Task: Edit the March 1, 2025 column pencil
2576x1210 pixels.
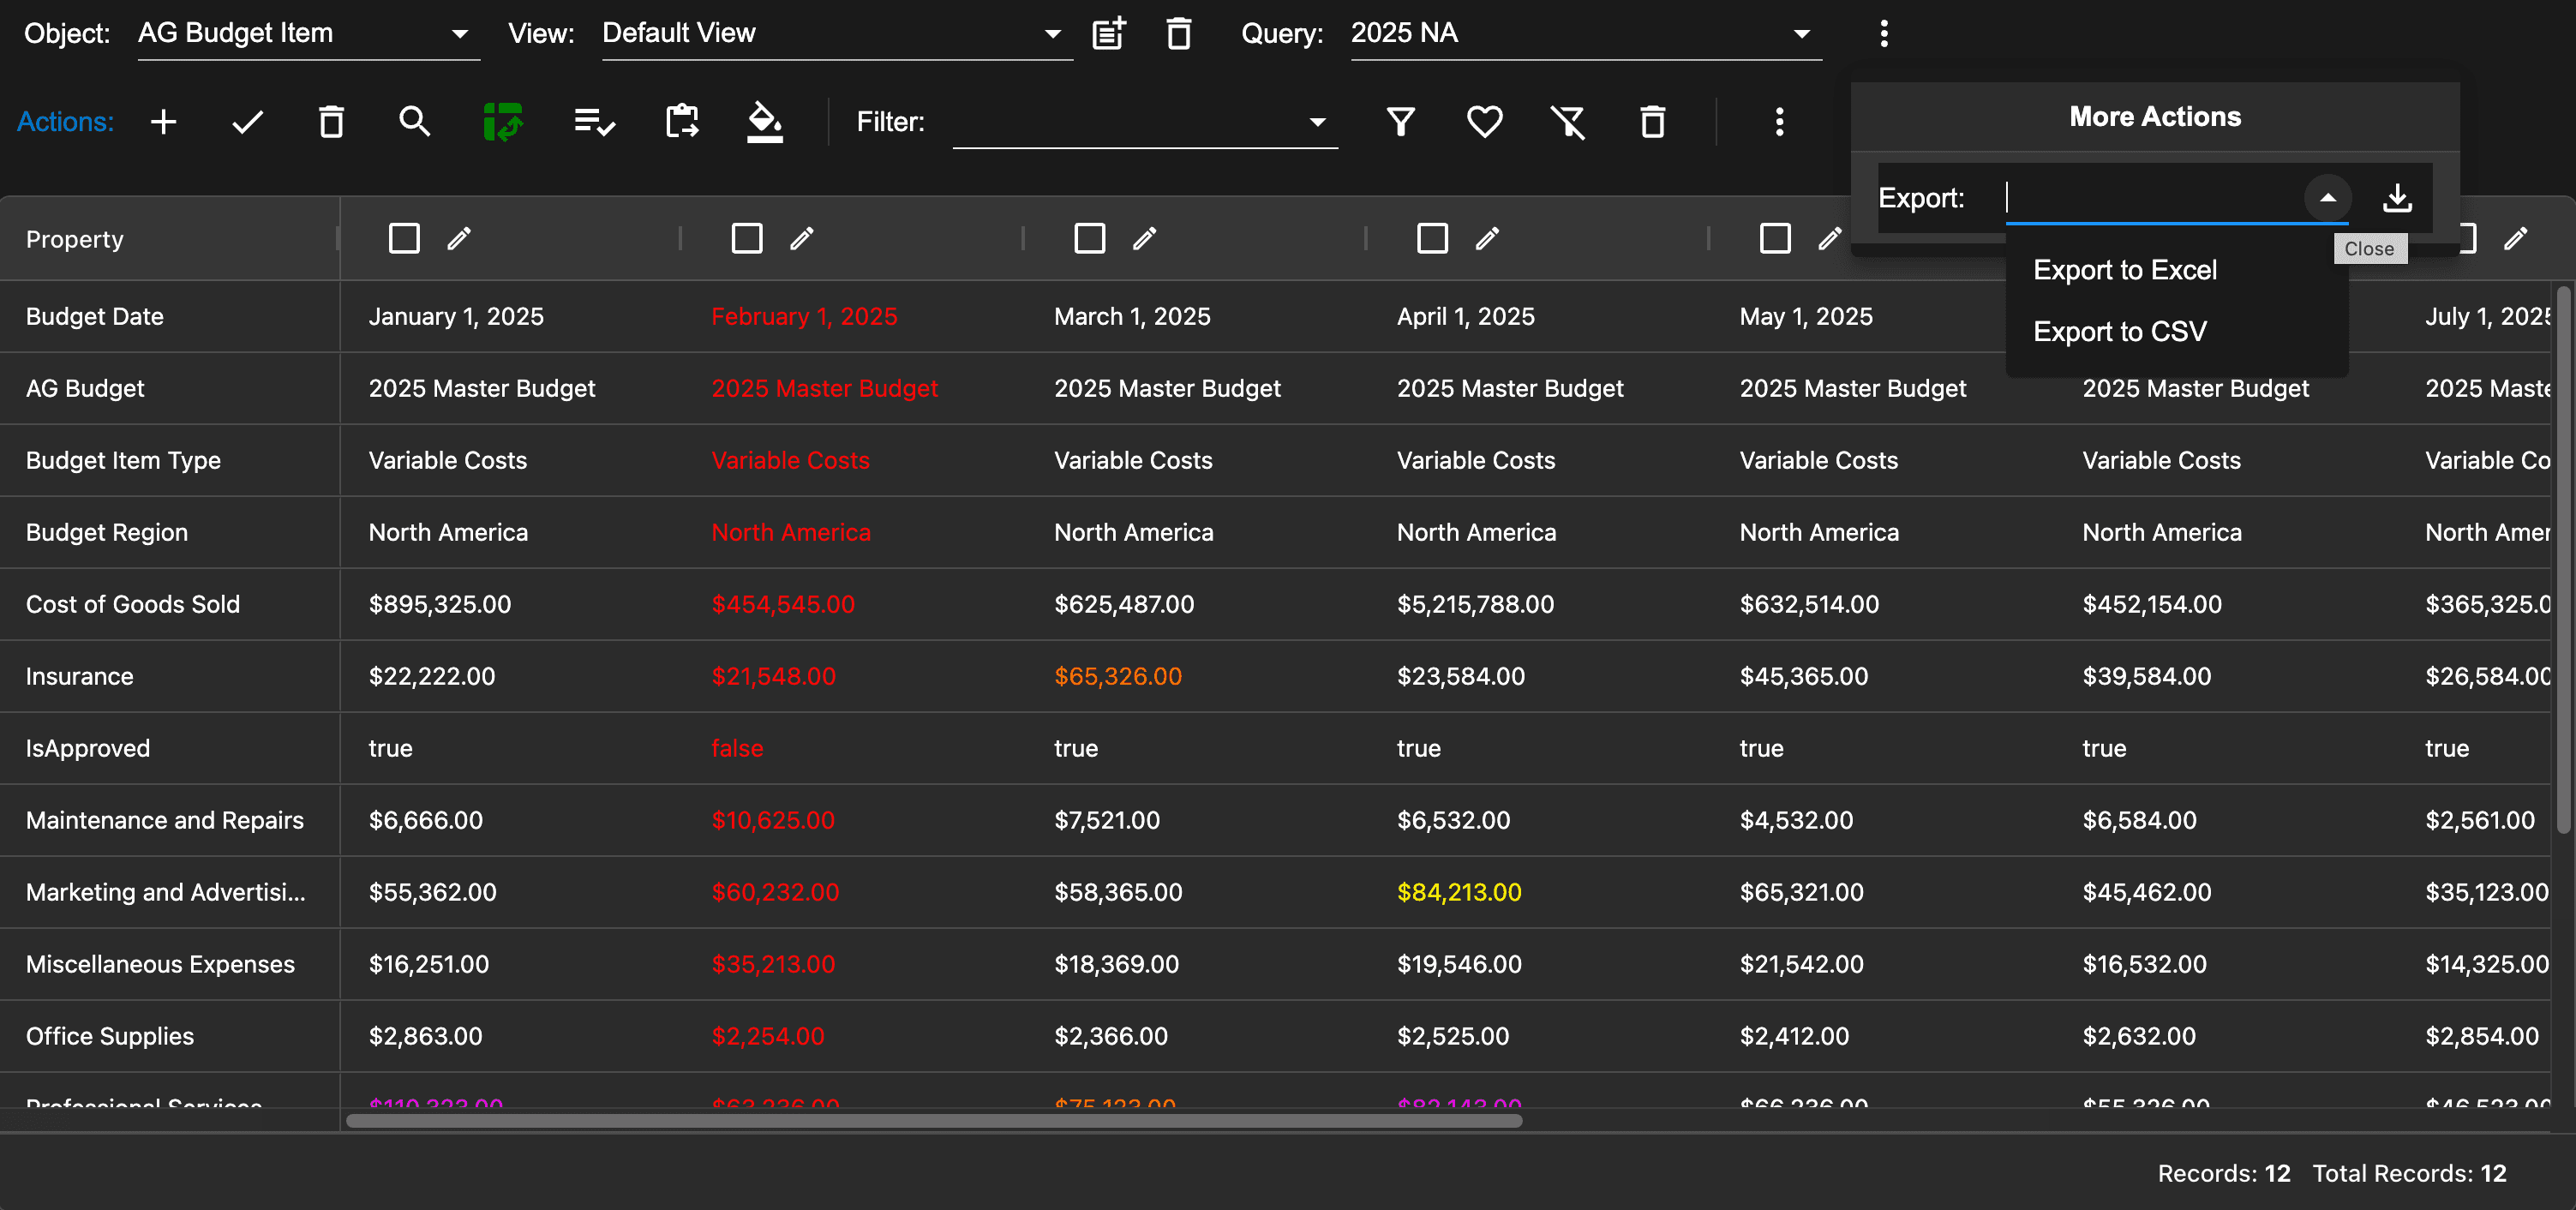Action: click(x=1144, y=238)
